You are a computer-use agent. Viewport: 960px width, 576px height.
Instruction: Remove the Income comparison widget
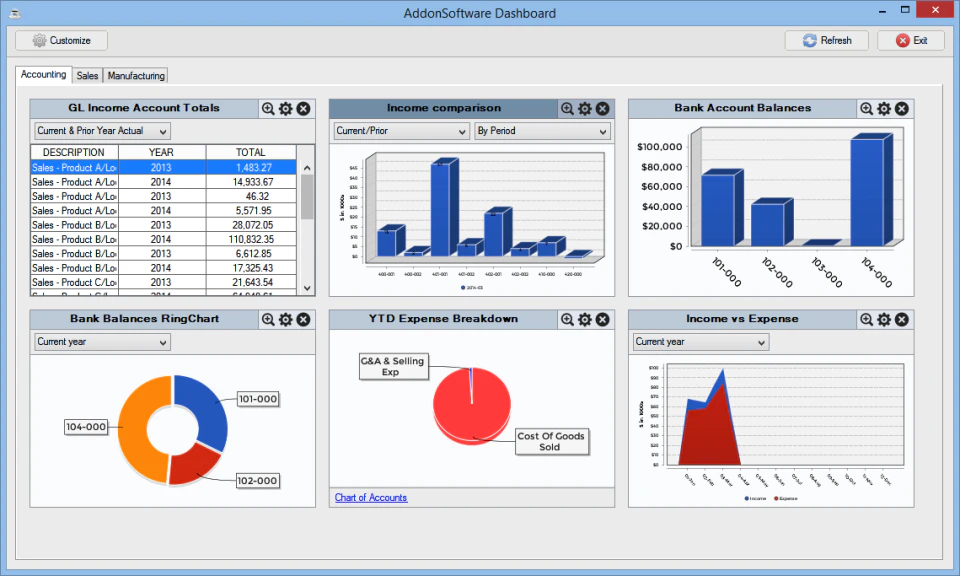tap(603, 108)
